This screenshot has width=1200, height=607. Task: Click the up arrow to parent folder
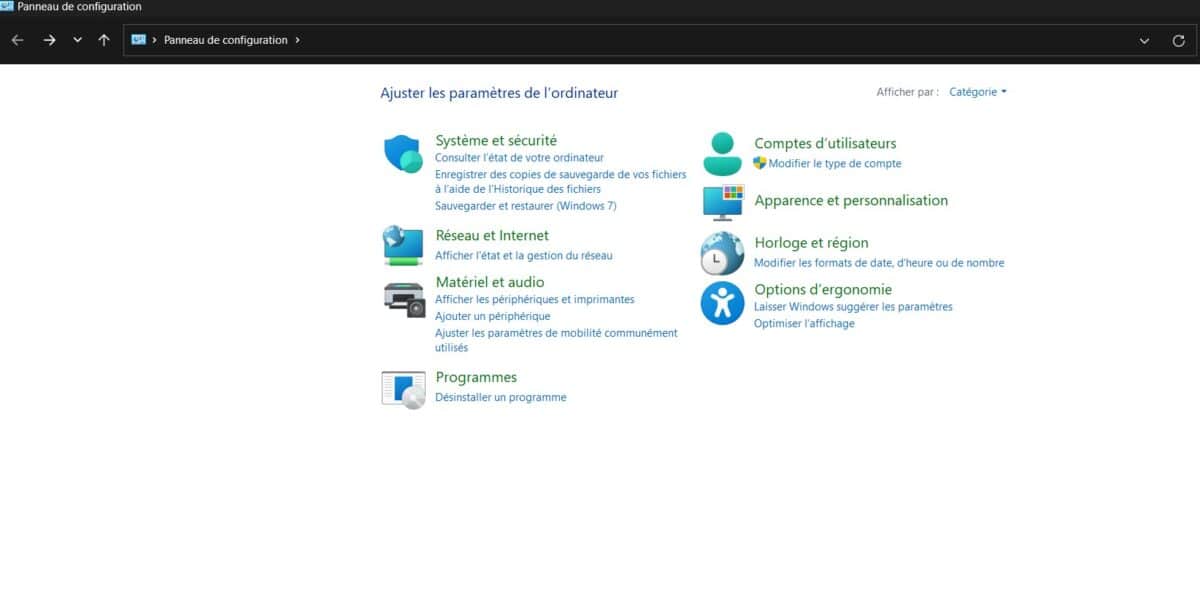104,40
